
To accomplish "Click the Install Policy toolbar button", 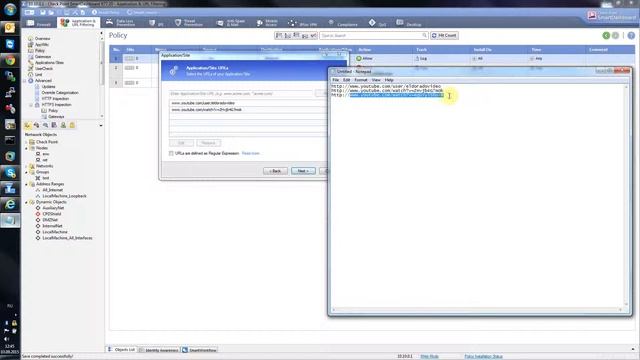I will click(106, 12).
